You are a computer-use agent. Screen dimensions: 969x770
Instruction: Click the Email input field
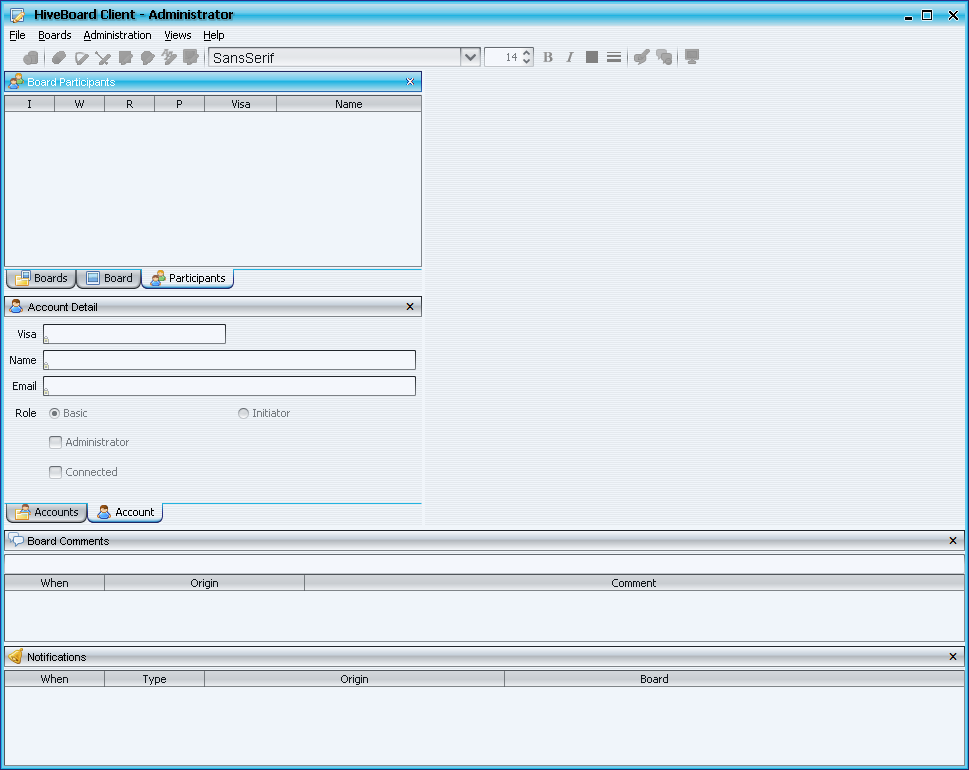[229, 387]
